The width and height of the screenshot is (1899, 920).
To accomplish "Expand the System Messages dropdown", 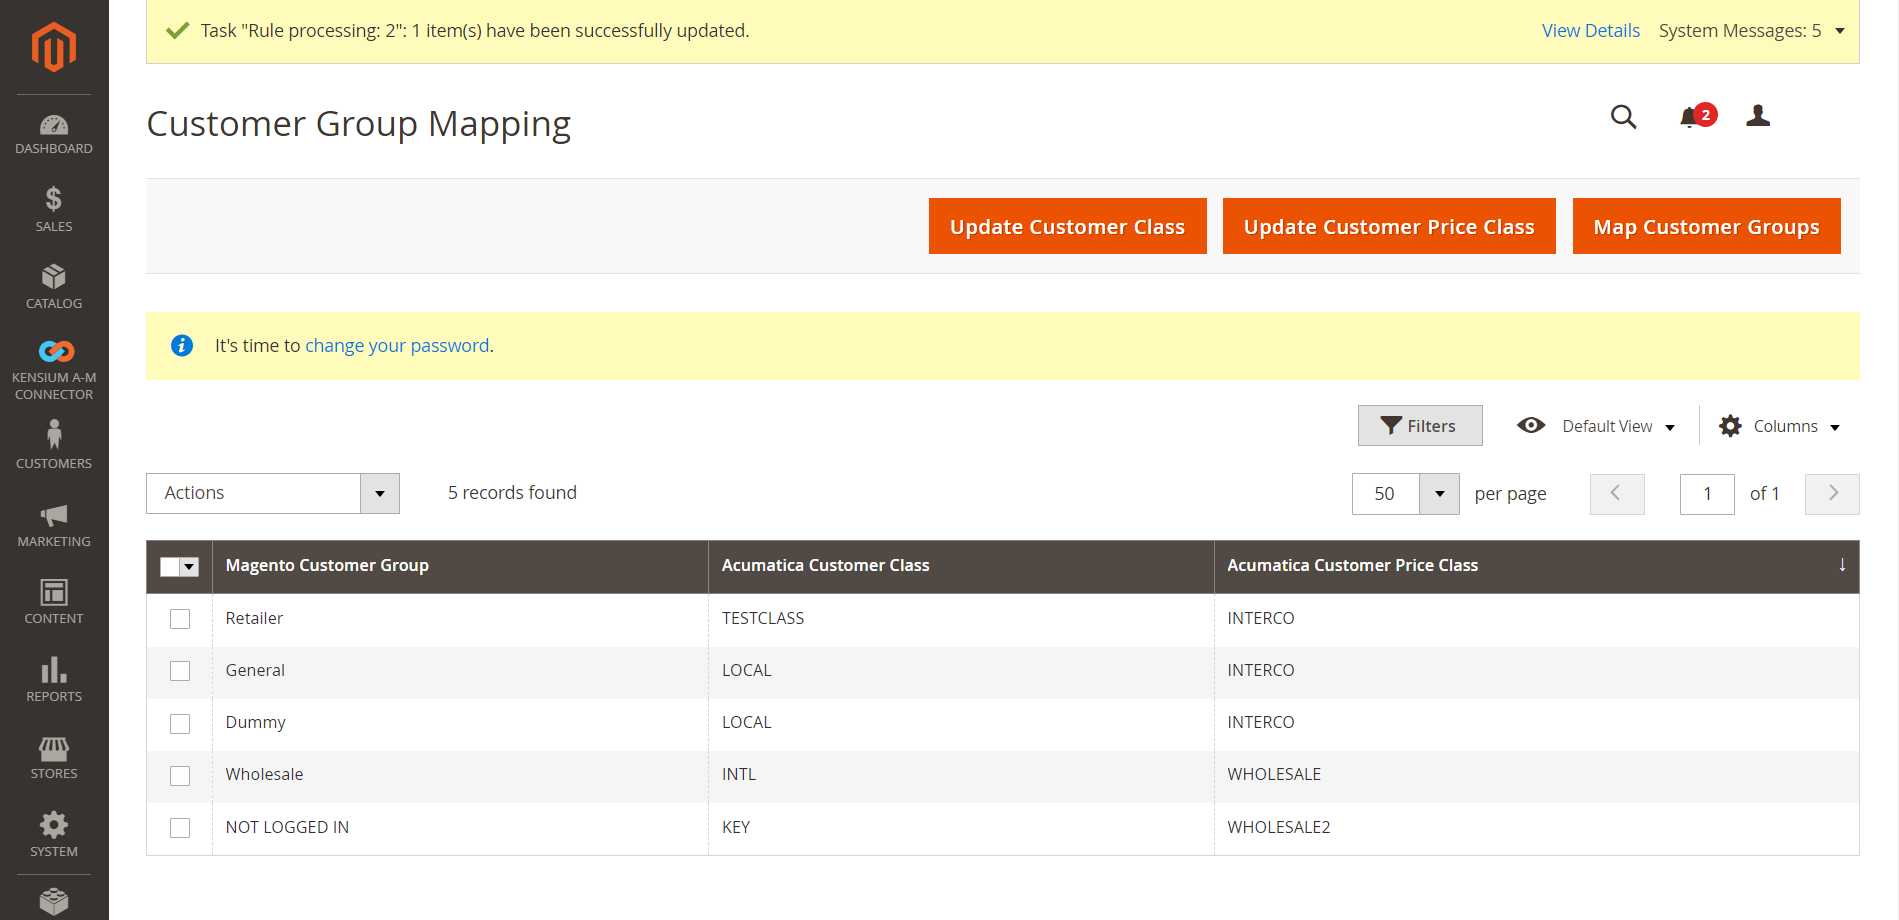I will pos(1840,31).
